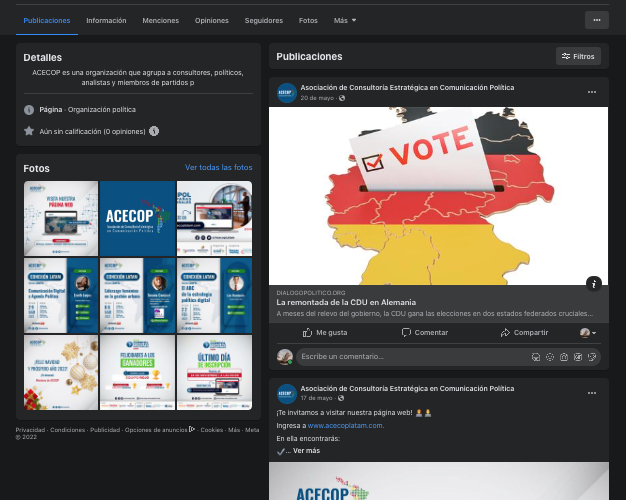626x500 pixels.
Task: Switch to the Menciones tab
Action: coord(160,20)
